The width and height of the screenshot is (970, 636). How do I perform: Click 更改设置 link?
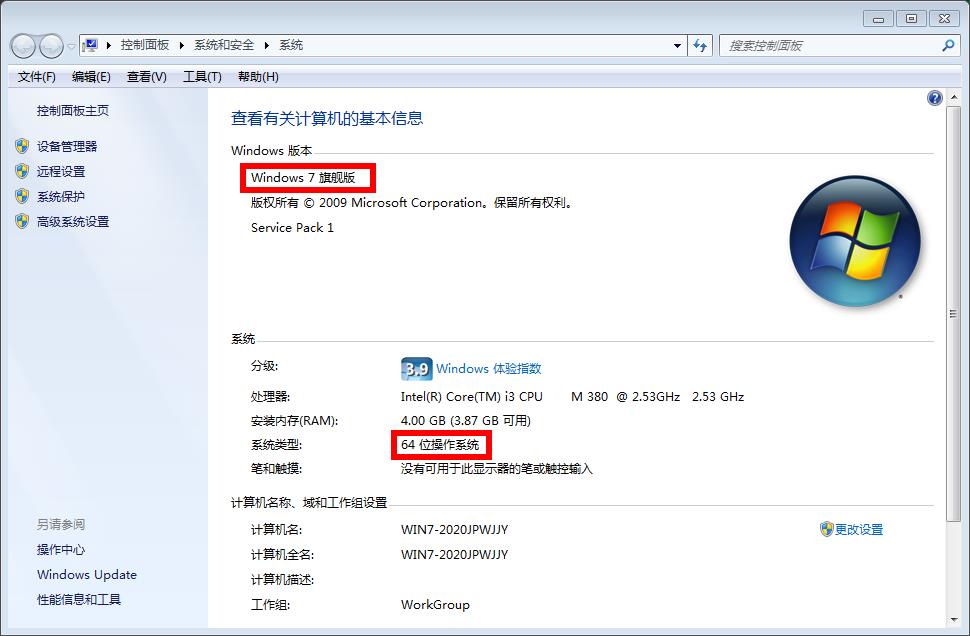(859, 530)
